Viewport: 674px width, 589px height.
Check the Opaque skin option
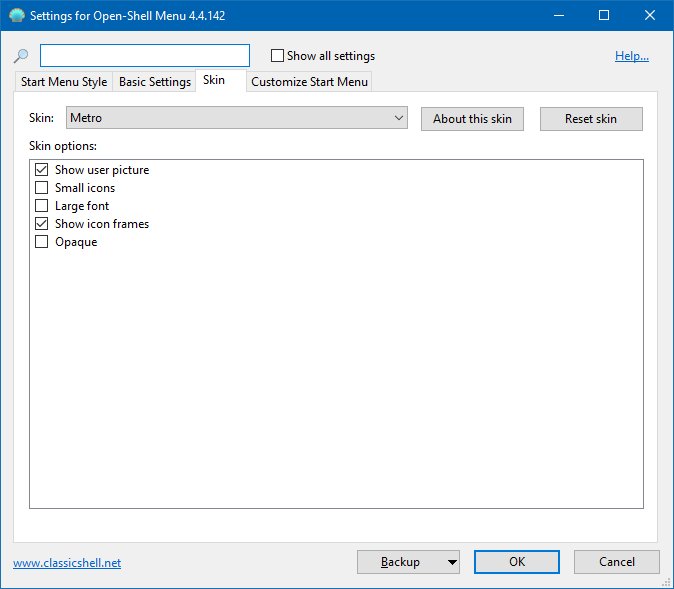click(x=42, y=242)
